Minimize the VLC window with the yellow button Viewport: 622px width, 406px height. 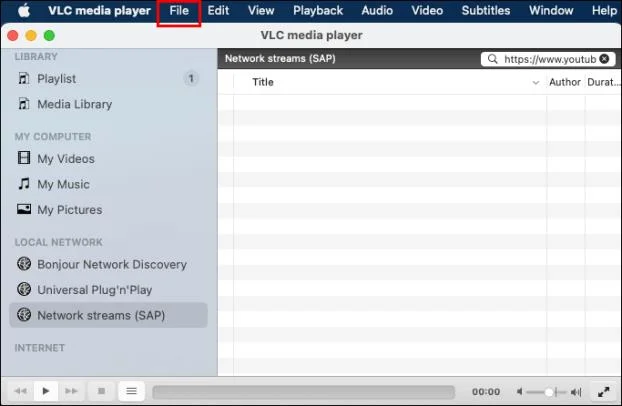(31, 35)
